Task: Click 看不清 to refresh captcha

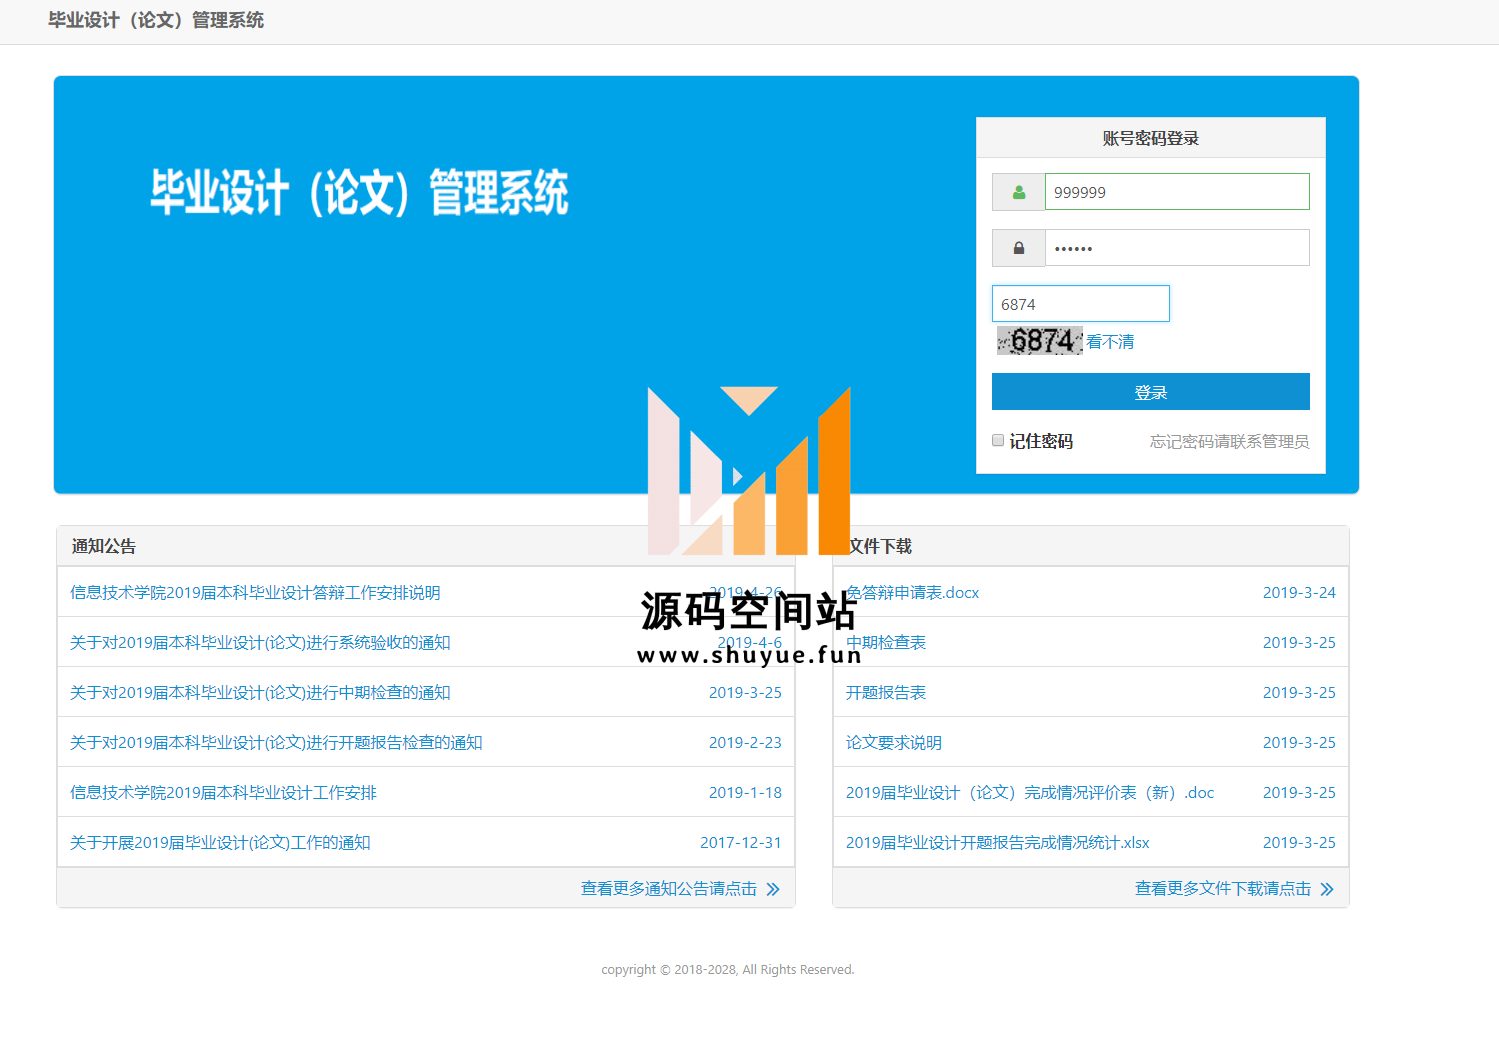Action: [x=1110, y=342]
